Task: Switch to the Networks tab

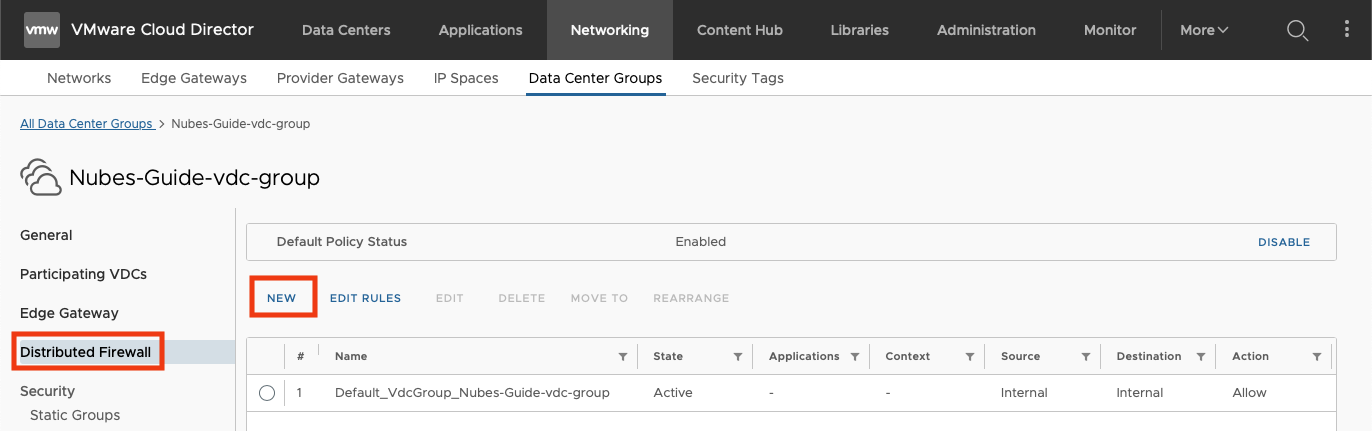Action: pos(79,78)
